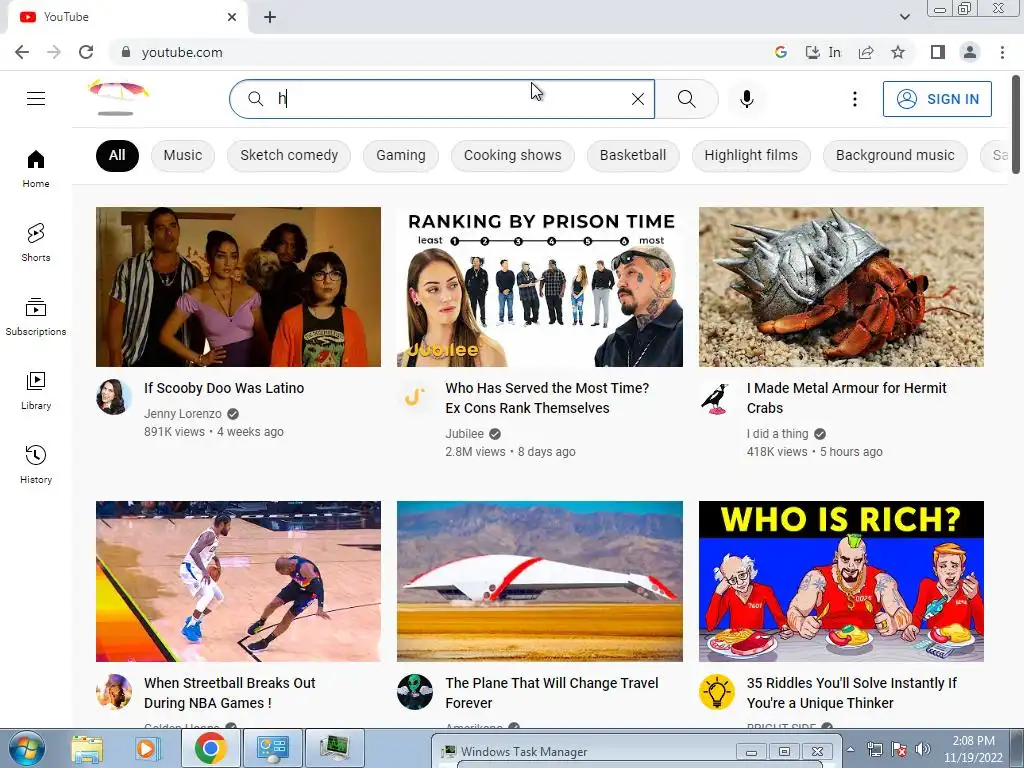Open Windows Explorer taskbar folder
The width and height of the screenshot is (1024, 768).
(87, 748)
